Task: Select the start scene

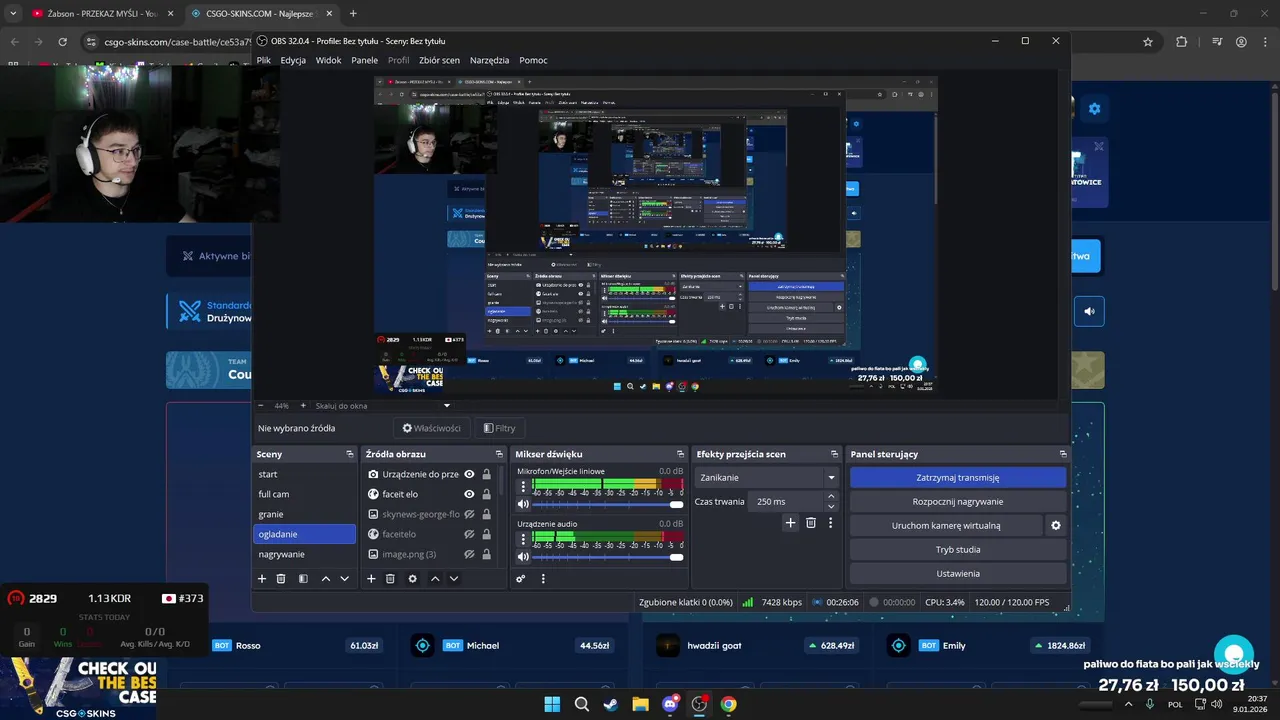Action: [305, 474]
